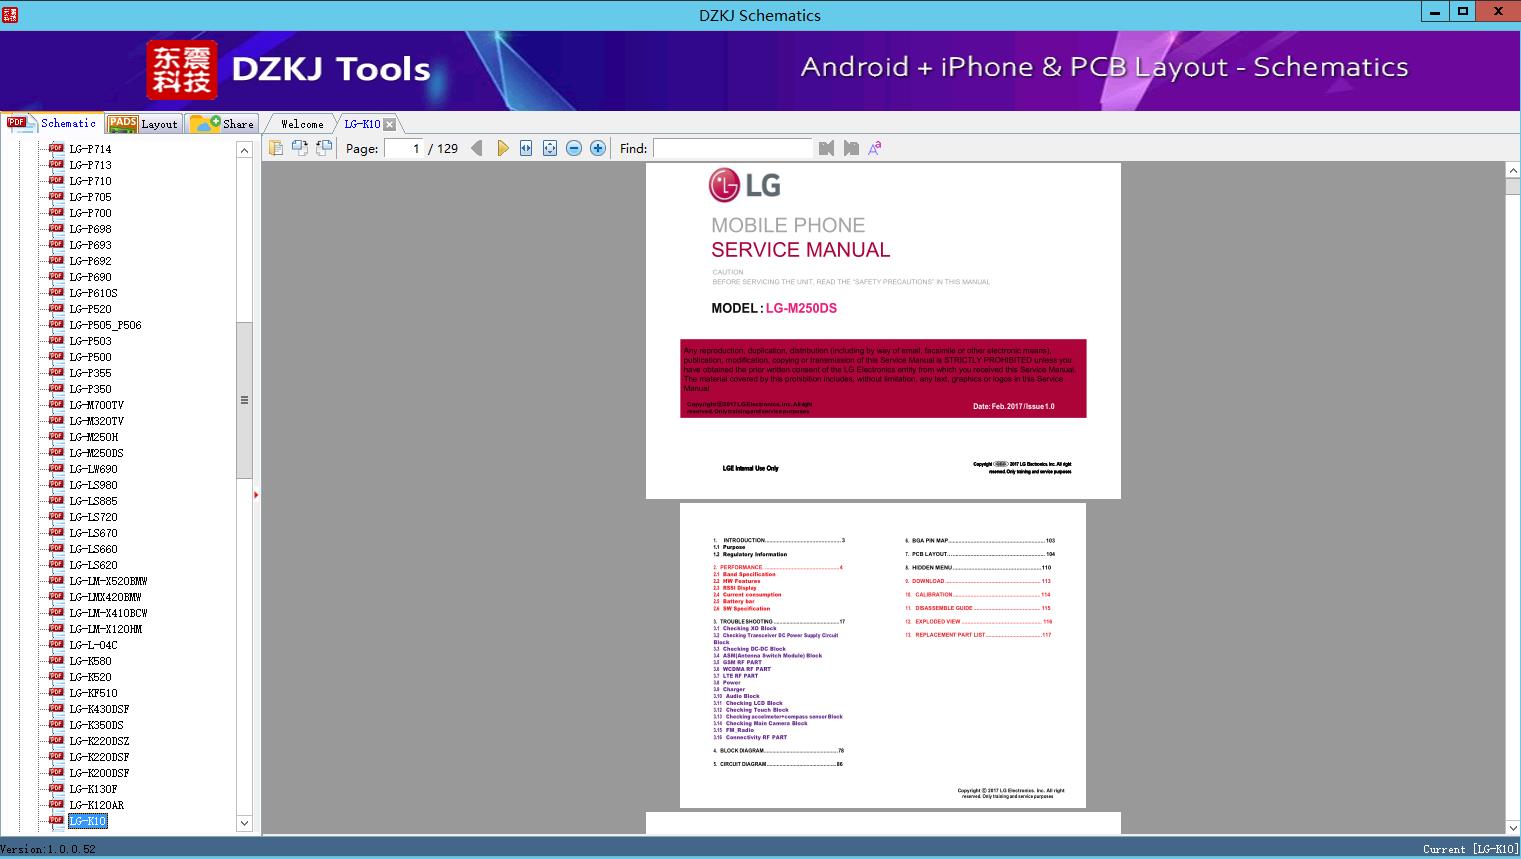
Task: Open LG-LM-X520BMW in the tree
Action: click(108, 581)
